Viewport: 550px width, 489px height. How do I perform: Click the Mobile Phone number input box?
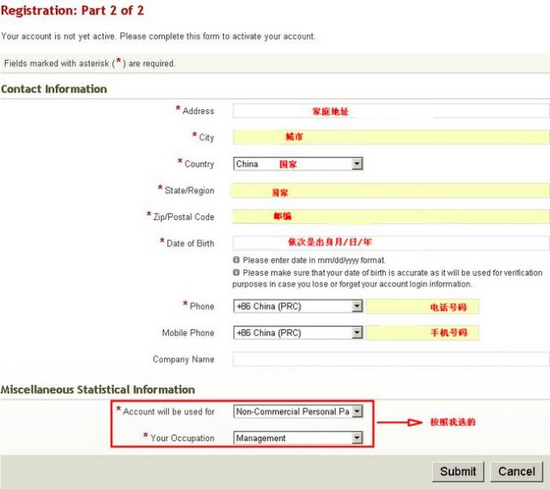422,333
